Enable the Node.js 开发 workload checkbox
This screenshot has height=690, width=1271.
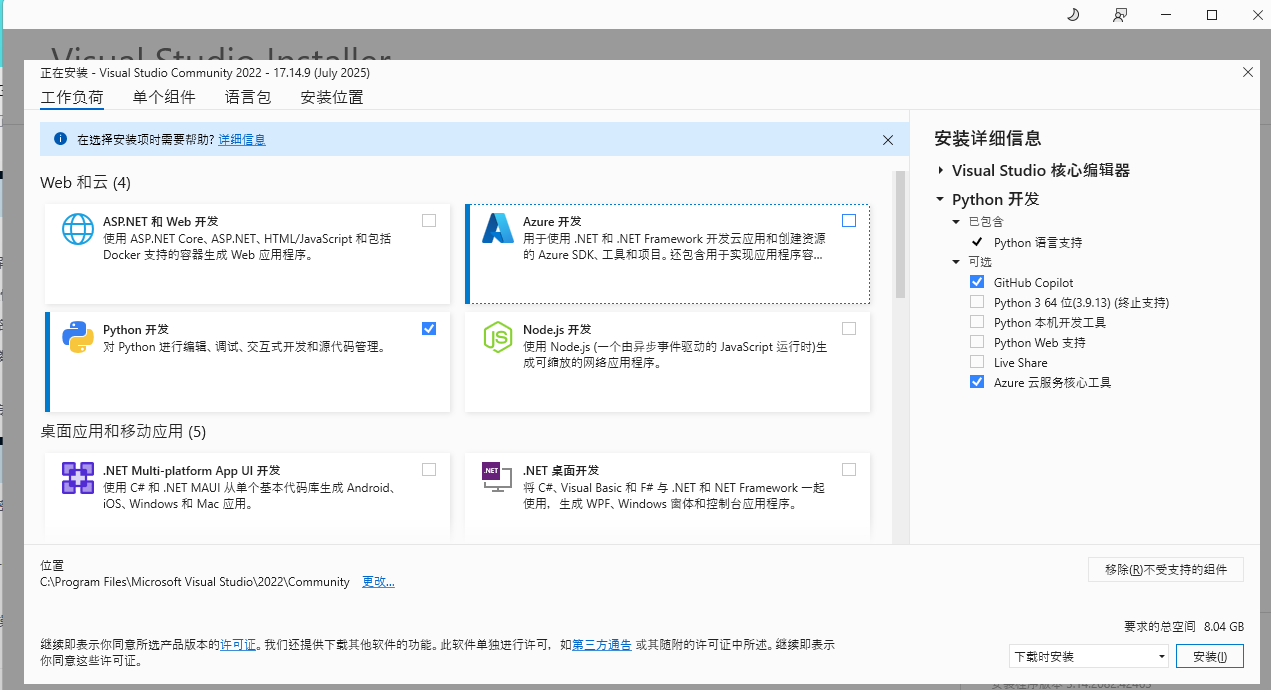tap(849, 328)
